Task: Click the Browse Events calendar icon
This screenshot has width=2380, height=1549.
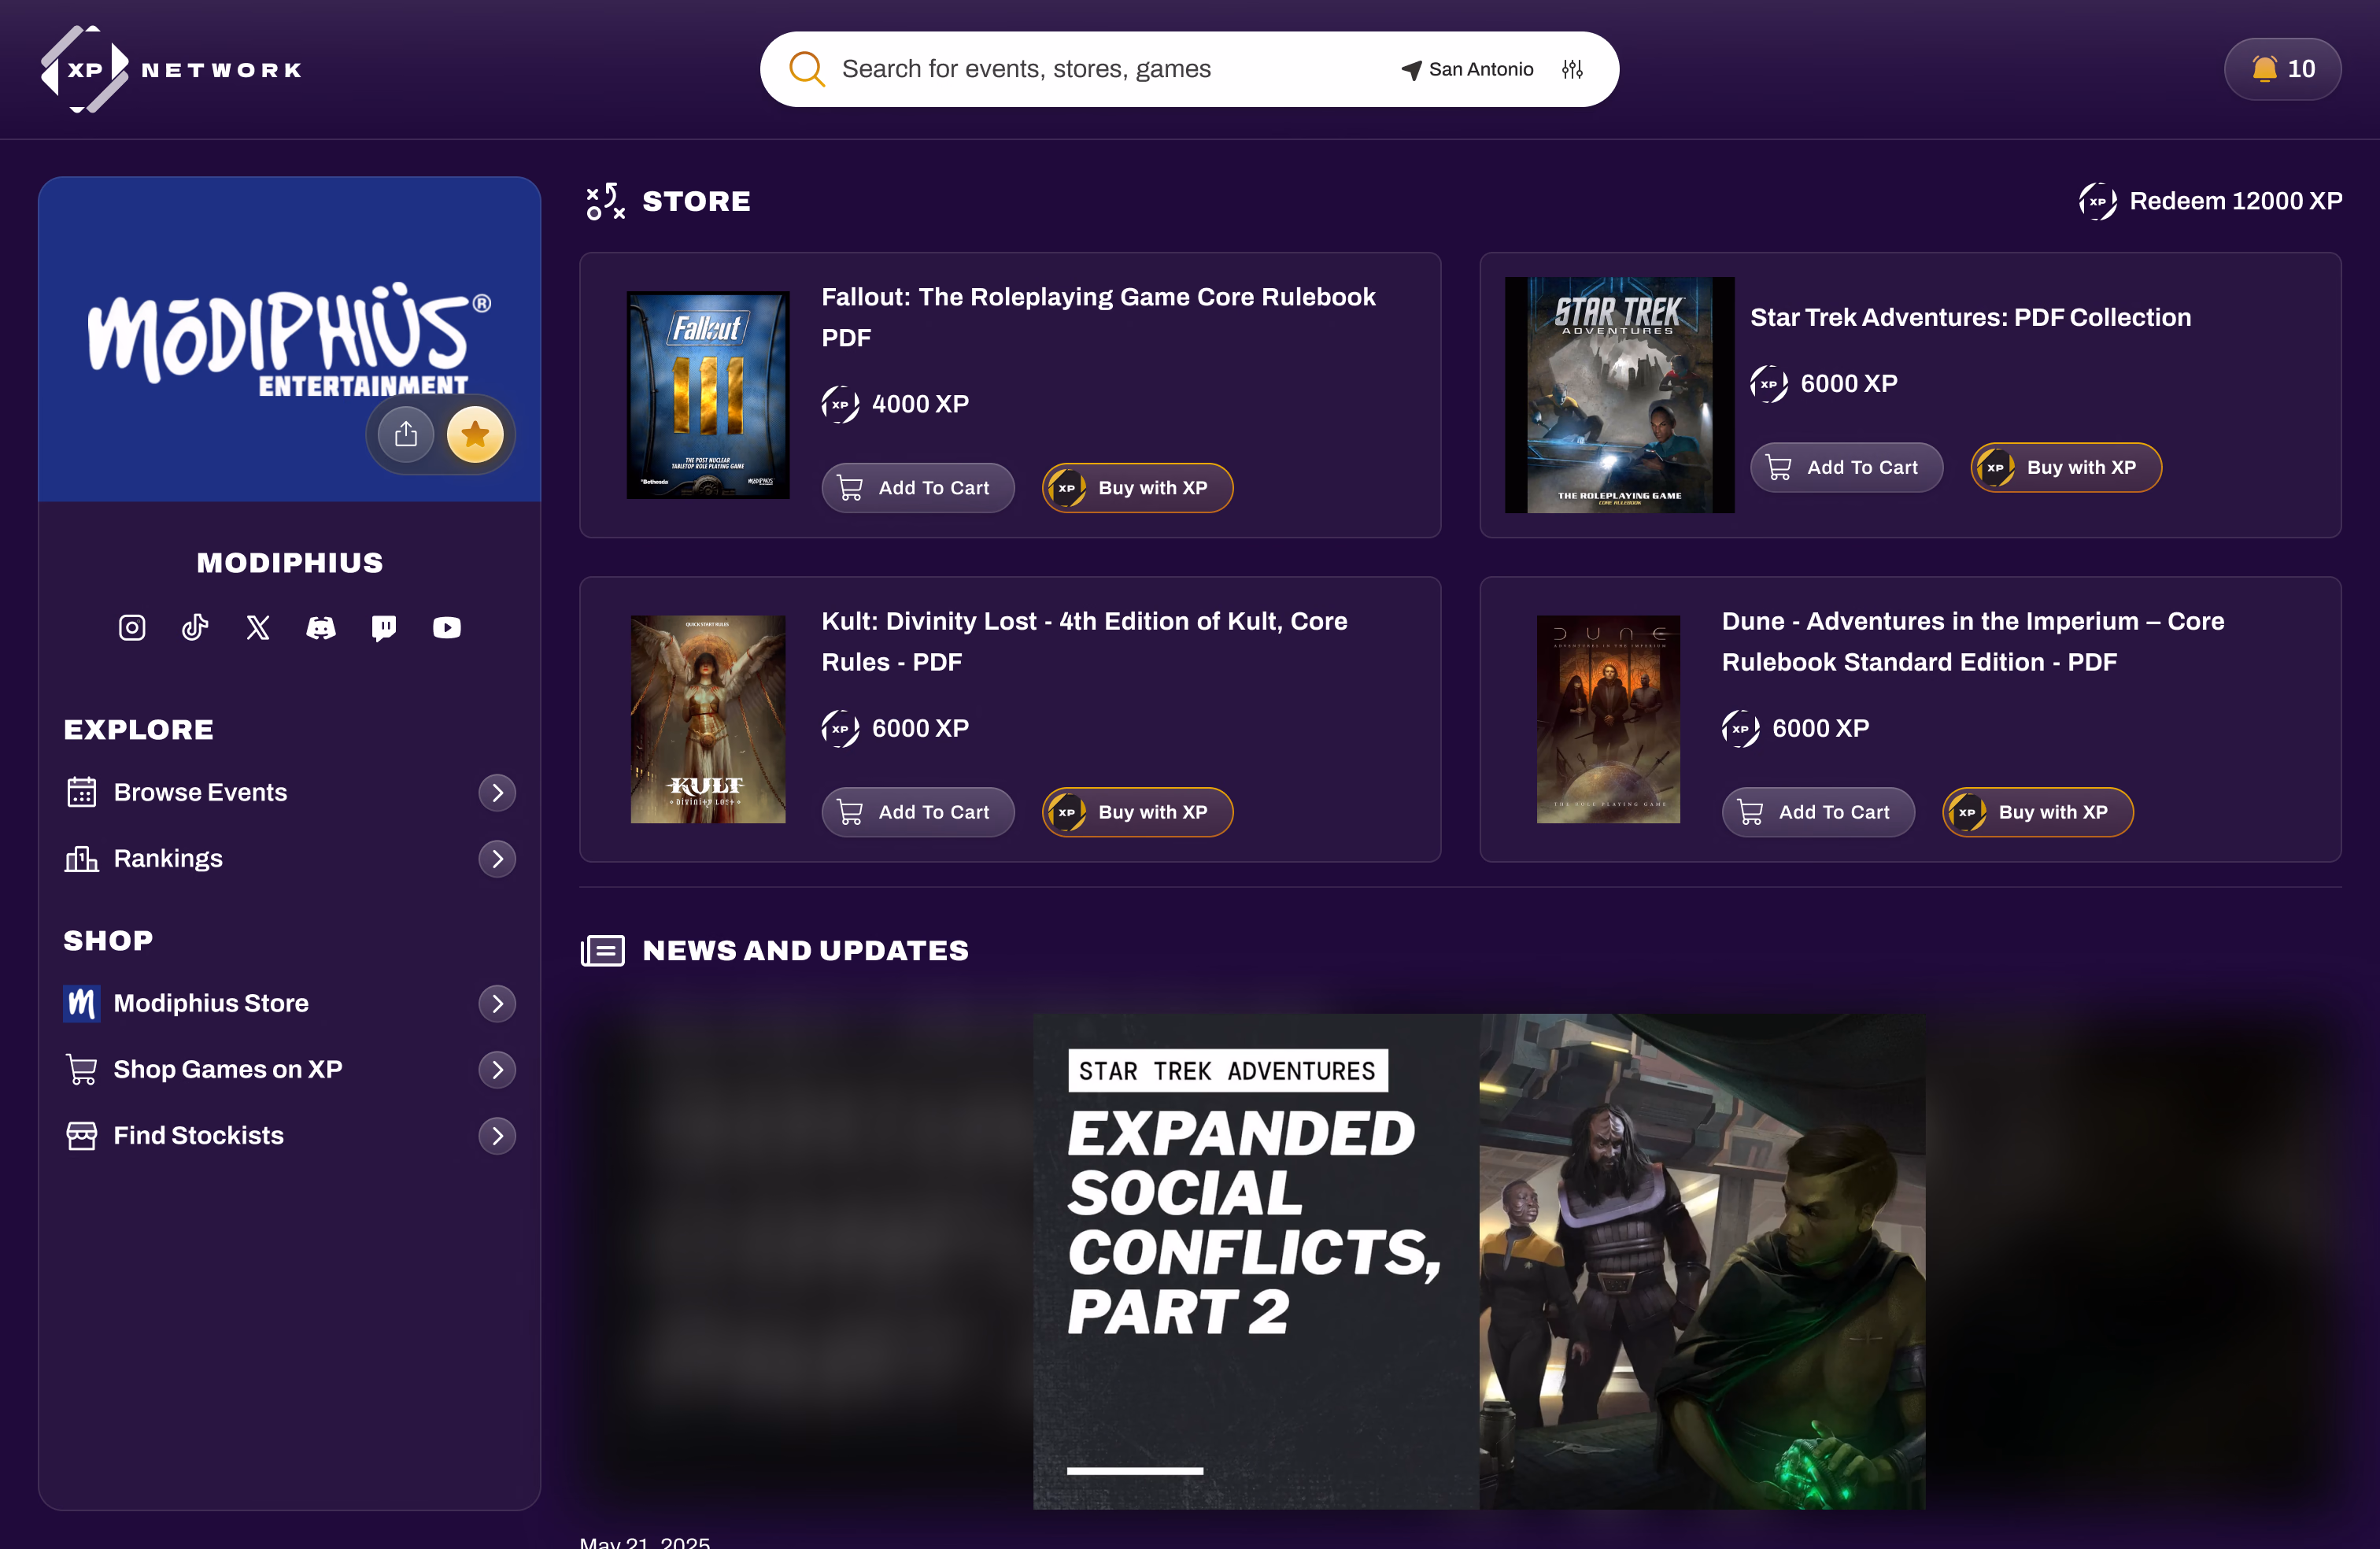Action: (82, 792)
